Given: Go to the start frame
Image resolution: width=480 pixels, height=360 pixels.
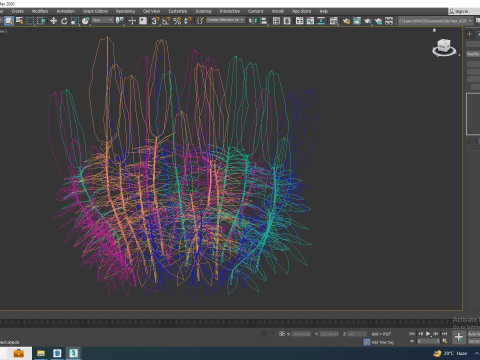Looking at the screenshot, I should [412, 333].
